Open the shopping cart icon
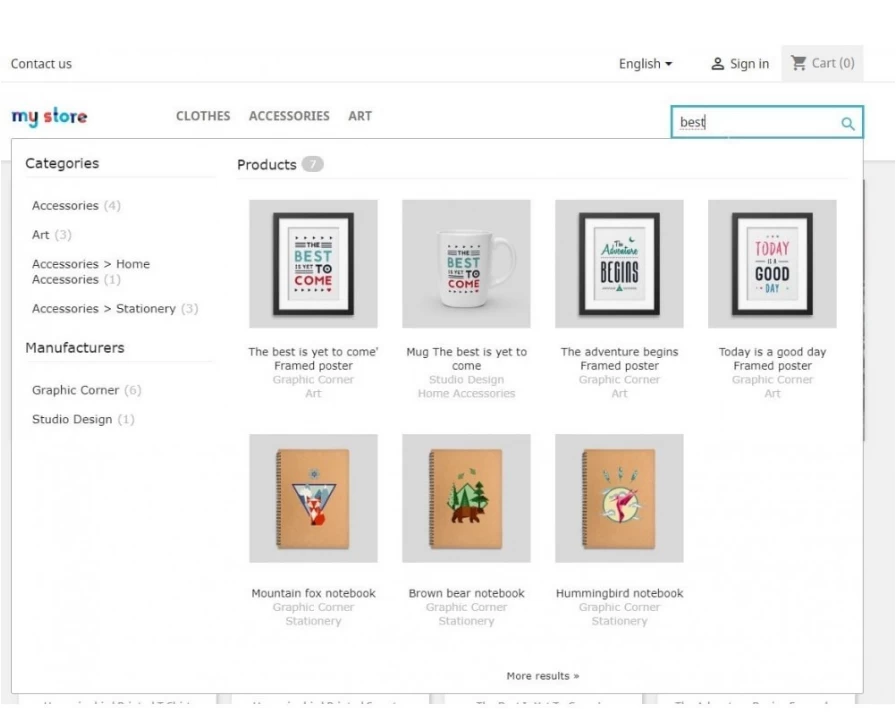Viewport: 896px width, 723px height. 798,63
